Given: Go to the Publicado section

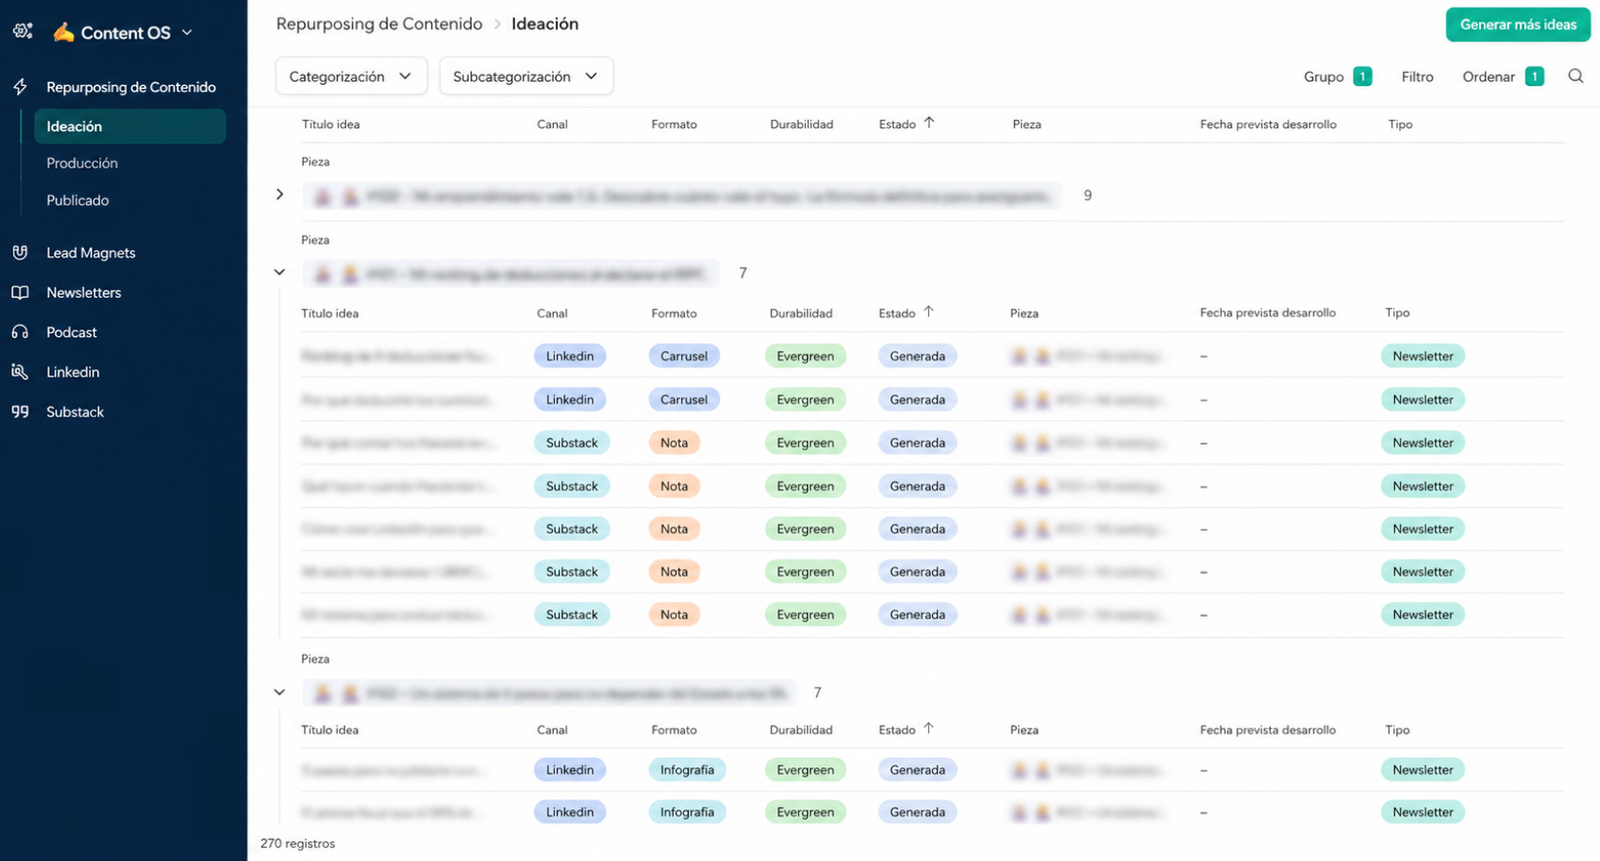Looking at the screenshot, I should [78, 200].
